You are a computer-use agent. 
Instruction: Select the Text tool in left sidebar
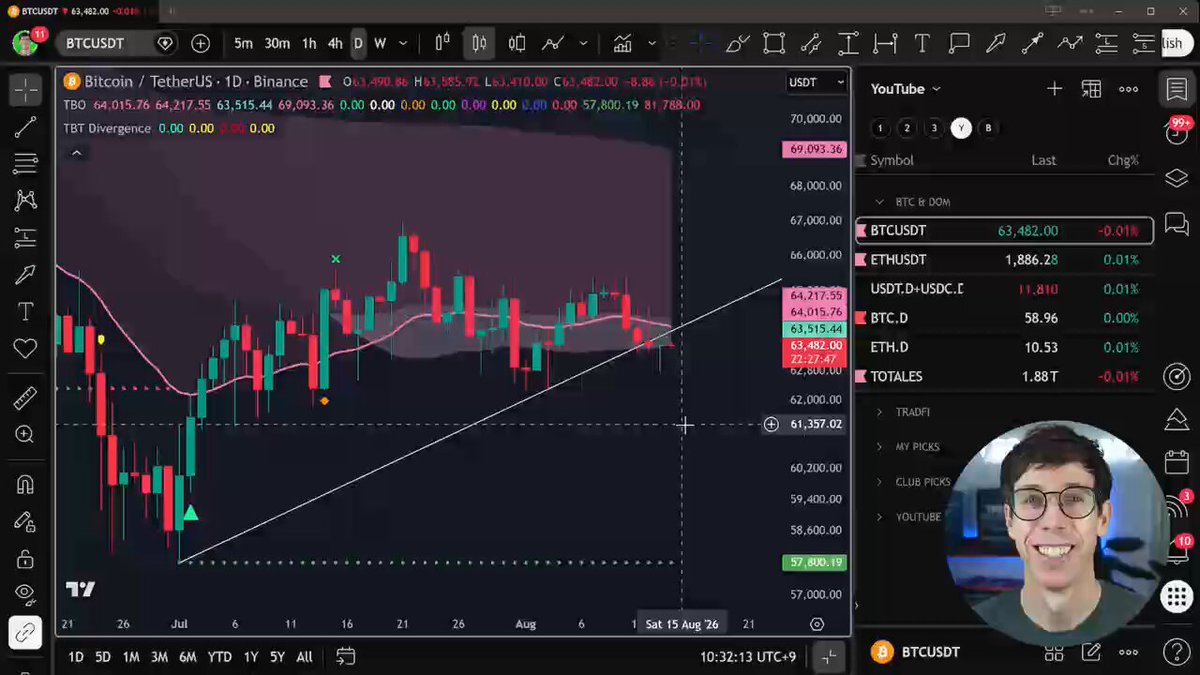25,311
